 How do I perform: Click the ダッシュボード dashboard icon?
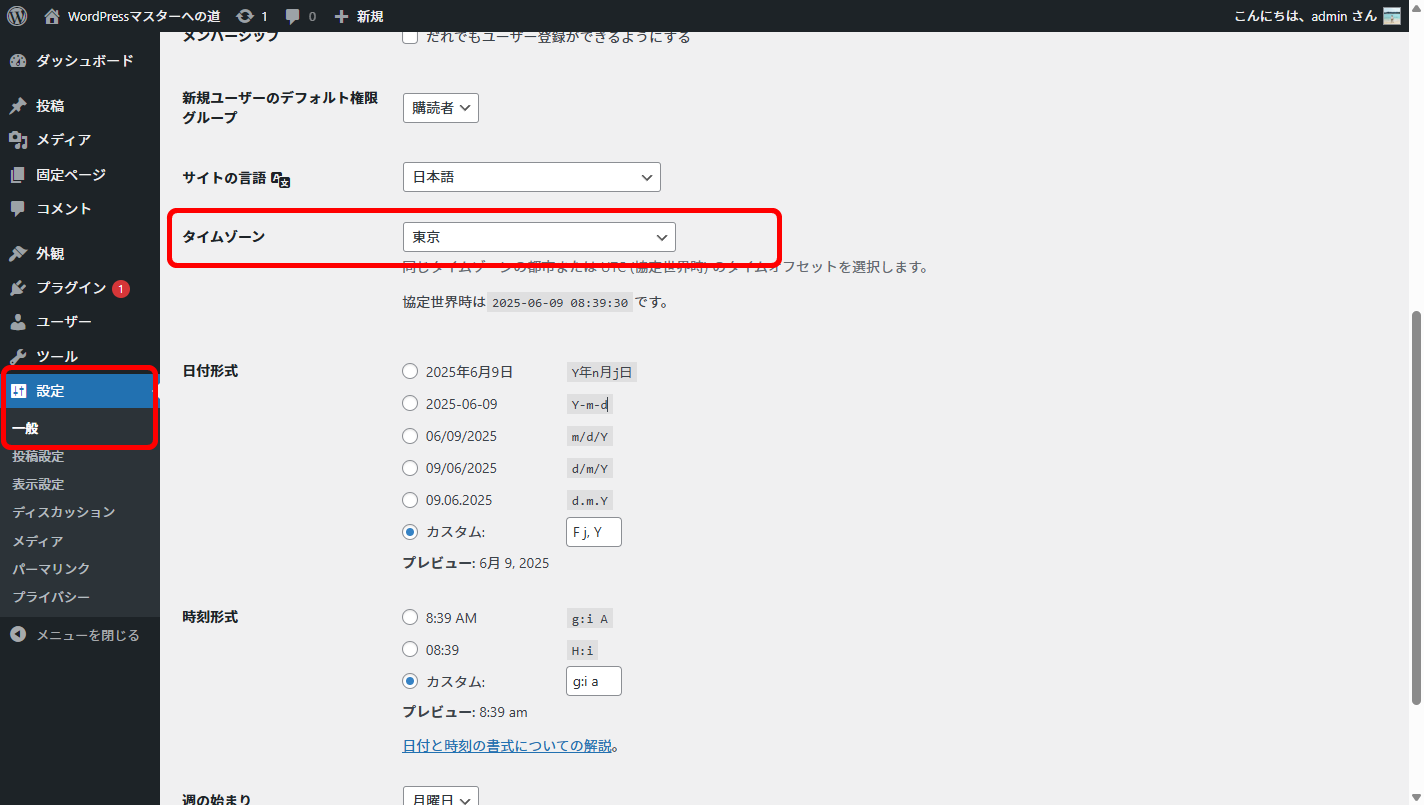tap(18, 61)
